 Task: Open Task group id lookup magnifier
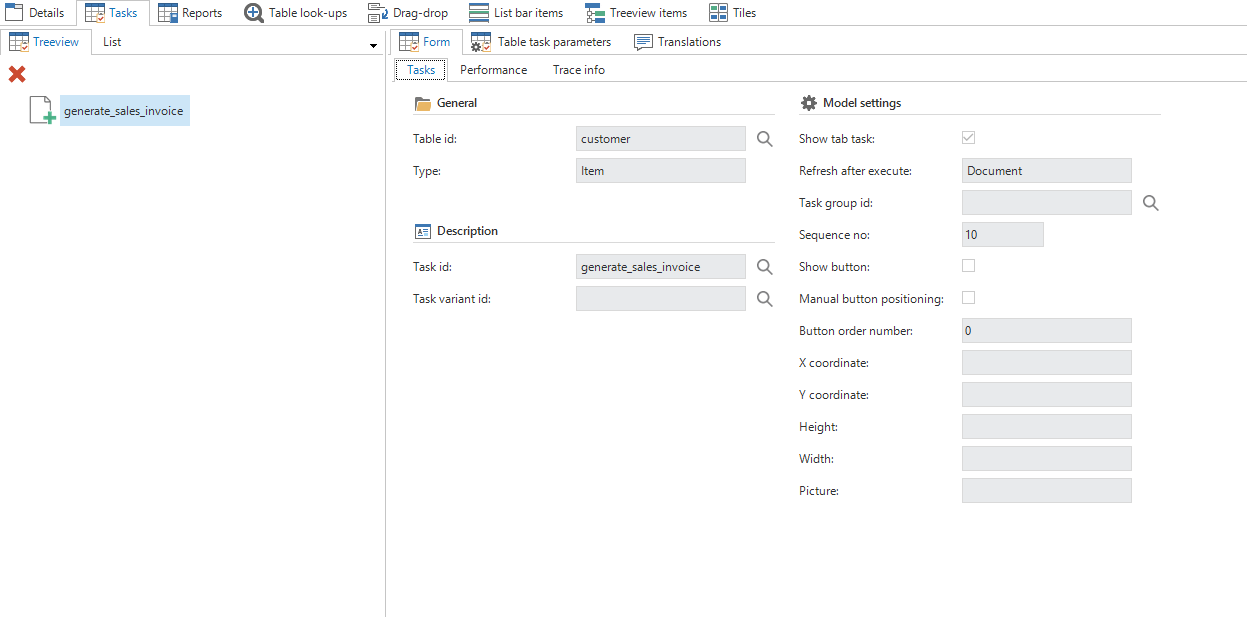[1150, 203]
